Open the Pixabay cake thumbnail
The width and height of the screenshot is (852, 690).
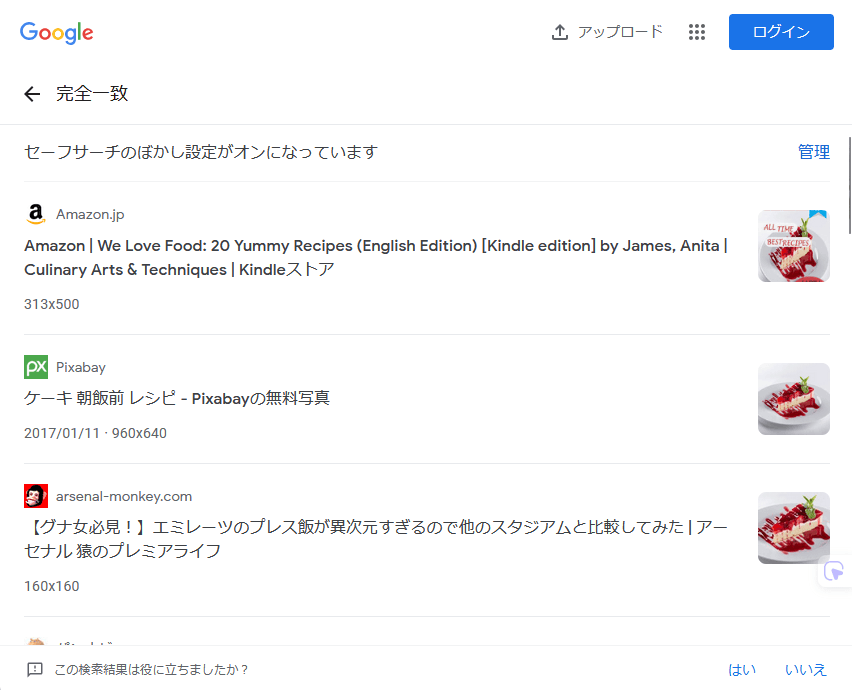tap(794, 399)
